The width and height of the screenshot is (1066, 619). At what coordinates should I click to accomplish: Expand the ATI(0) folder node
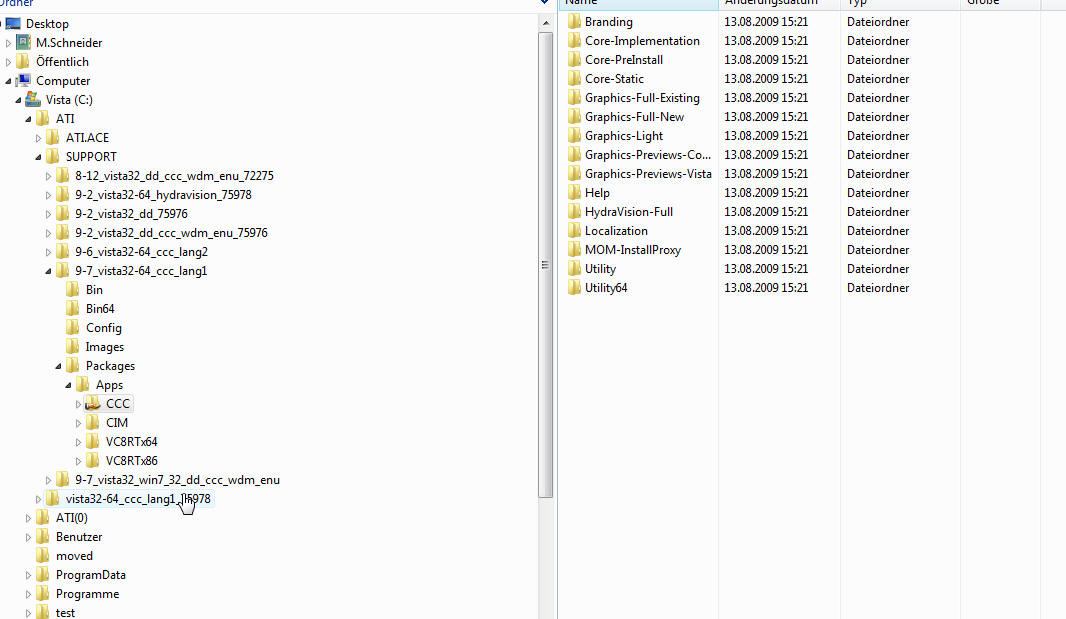(x=29, y=518)
